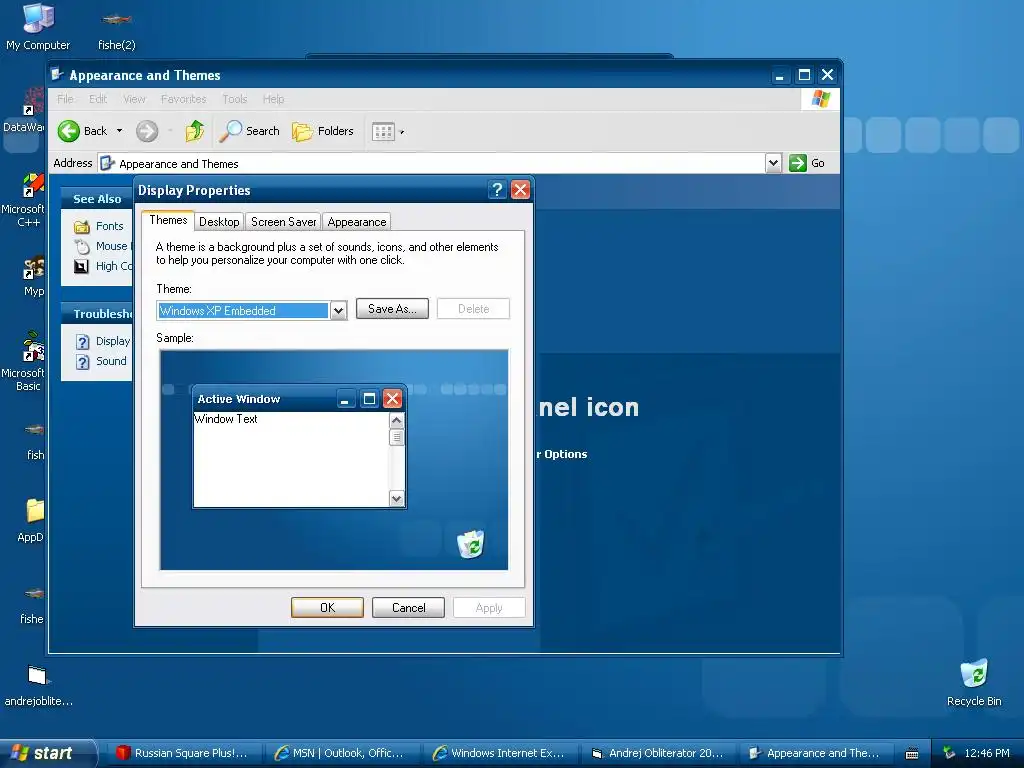Click the network tray icon beside clock

tap(950, 753)
